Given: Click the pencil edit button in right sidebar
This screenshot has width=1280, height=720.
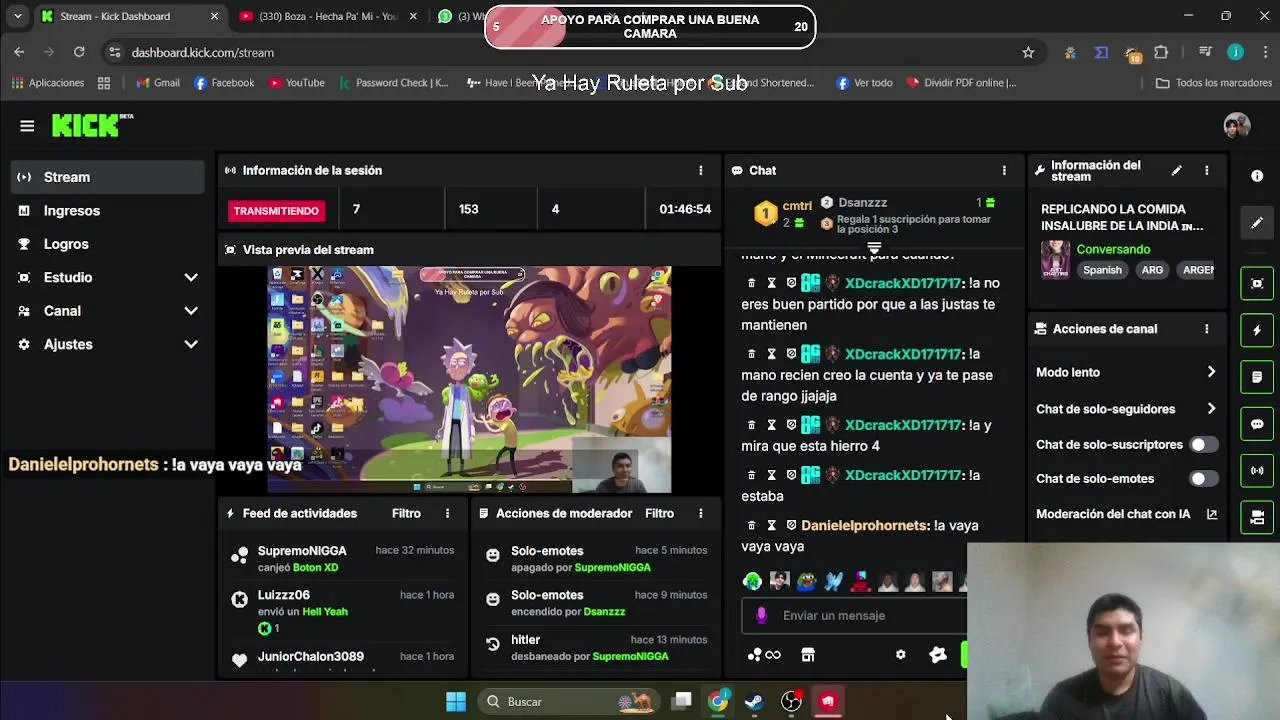Looking at the screenshot, I should [x=1257, y=223].
